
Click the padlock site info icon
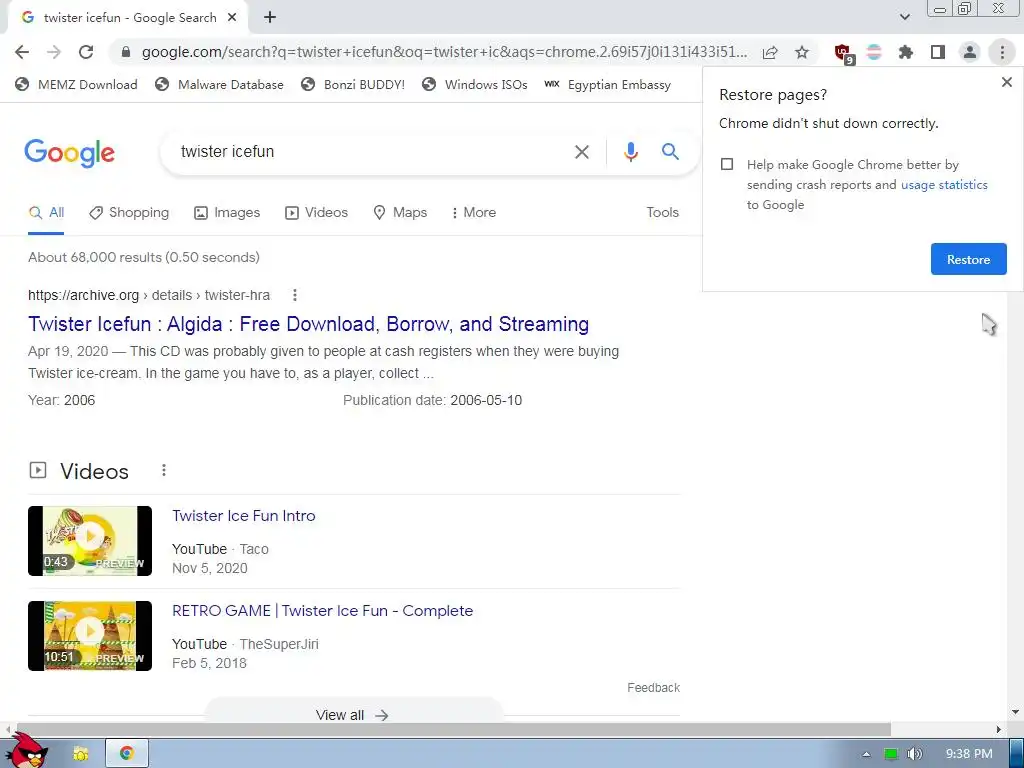click(126, 52)
